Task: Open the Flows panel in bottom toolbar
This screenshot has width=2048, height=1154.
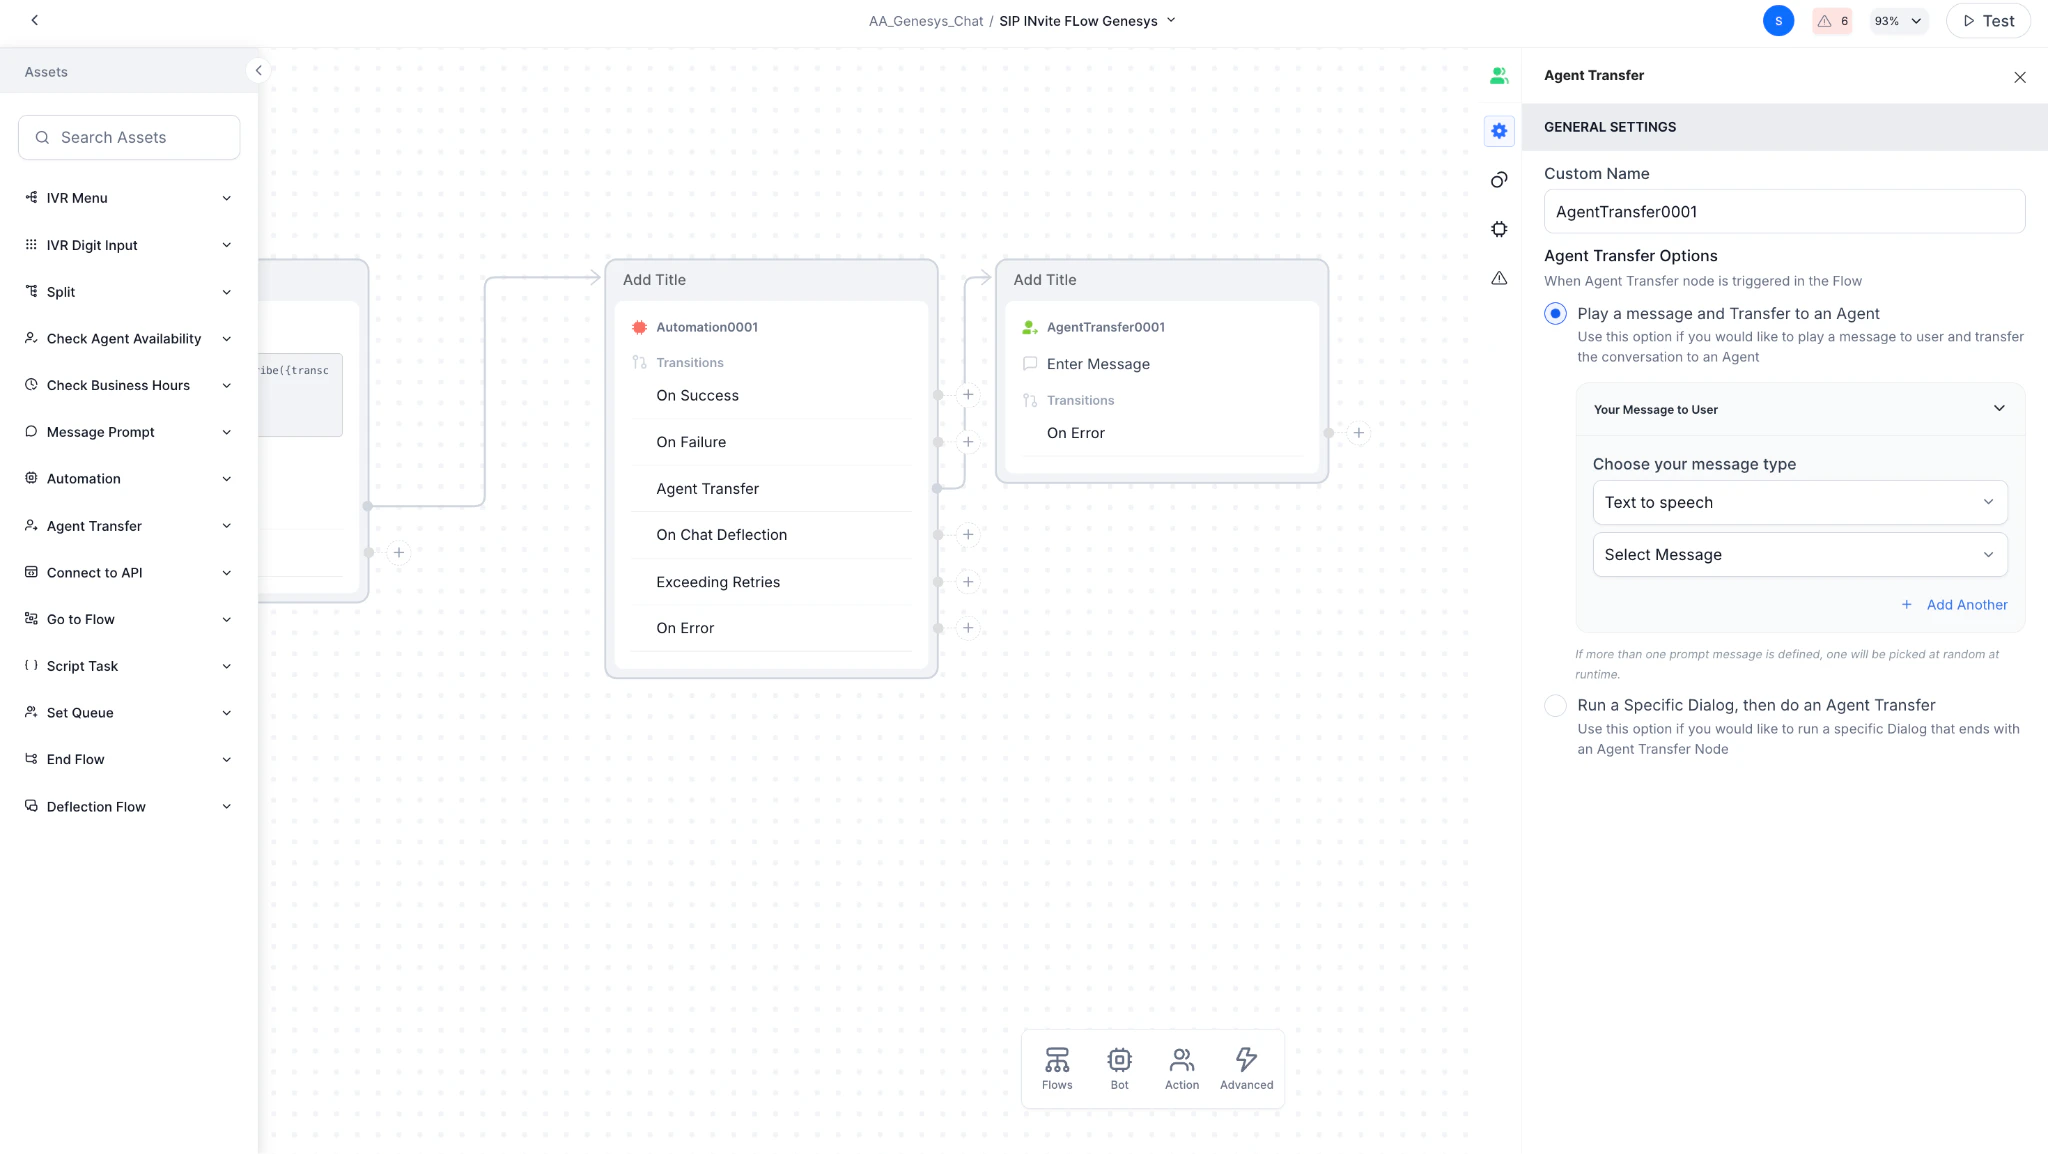Action: click(x=1056, y=1067)
